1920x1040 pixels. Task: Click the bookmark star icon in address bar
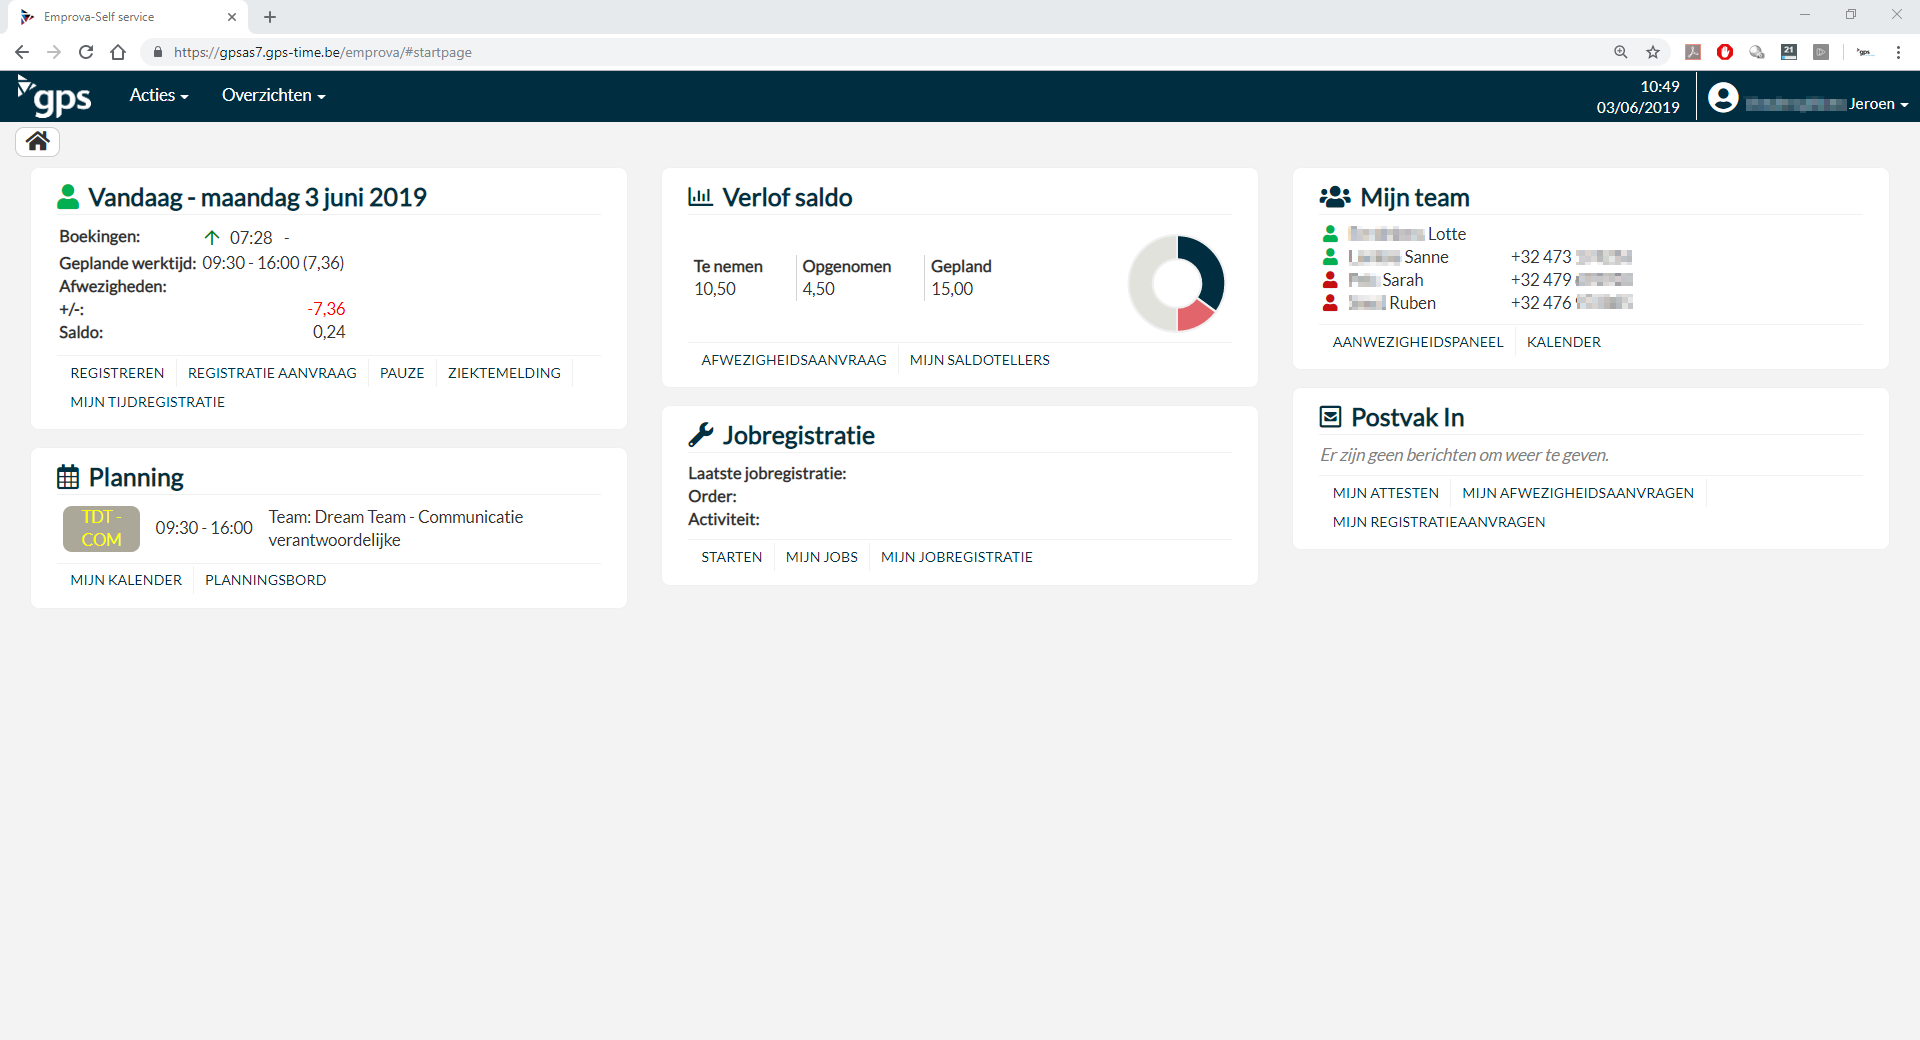point(1653,52)
